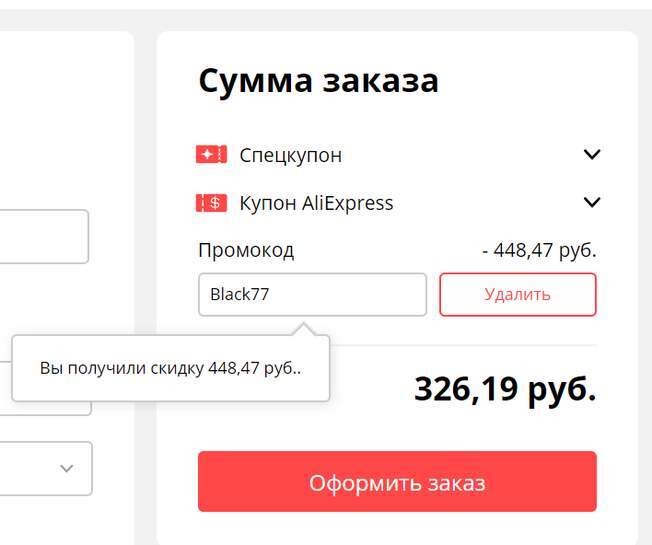The width and height of the screenshot is (652, 545).
Task: Select the Спецкупон label text
Action: [x=290, y=155]
